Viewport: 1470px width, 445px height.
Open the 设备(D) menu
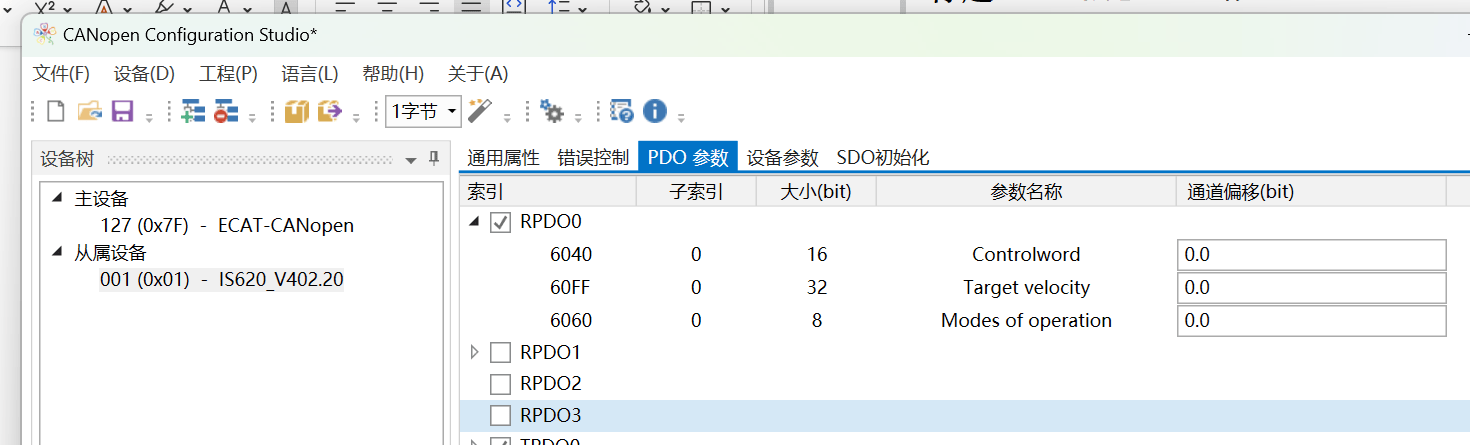point(144,74)
